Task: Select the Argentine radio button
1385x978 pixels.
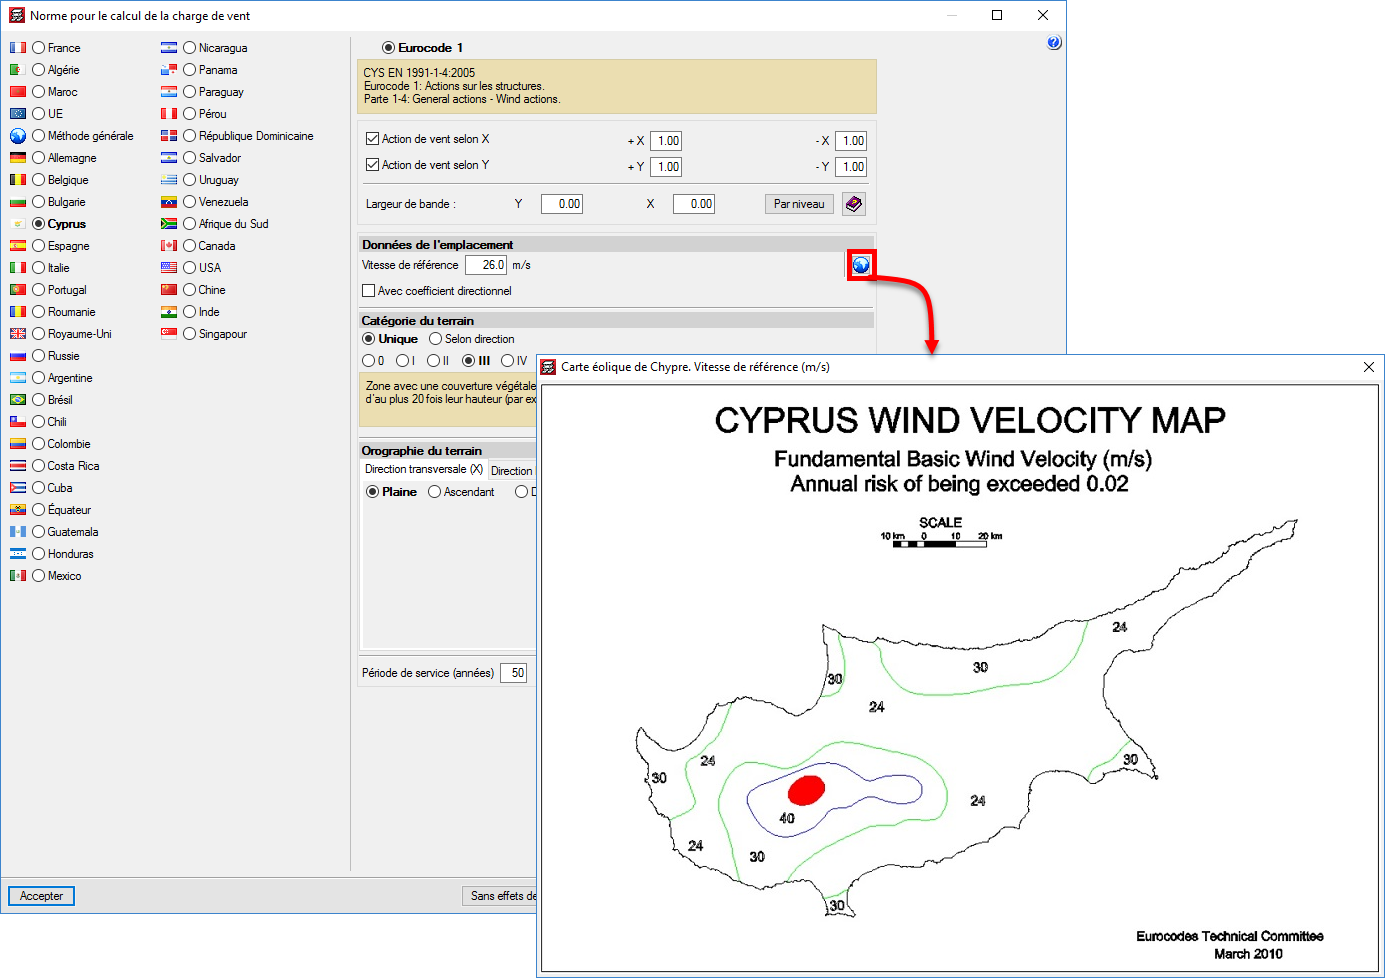Action: point(39,378)
